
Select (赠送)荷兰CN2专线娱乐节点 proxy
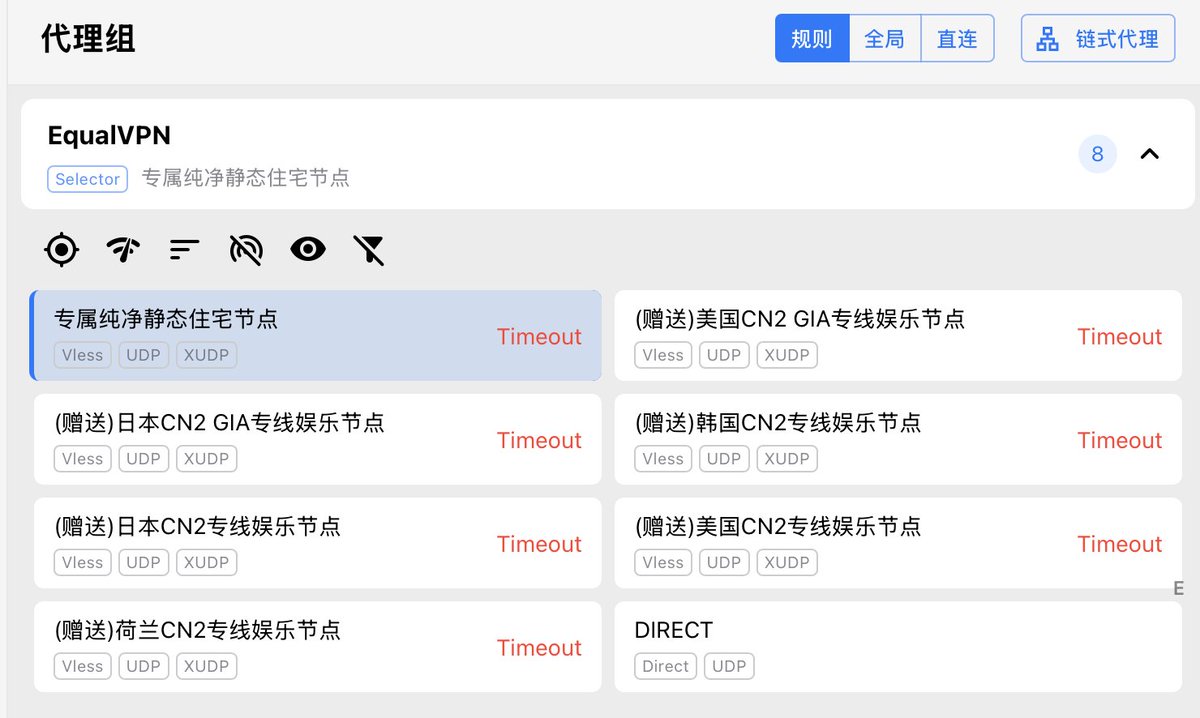click(318, 647)
